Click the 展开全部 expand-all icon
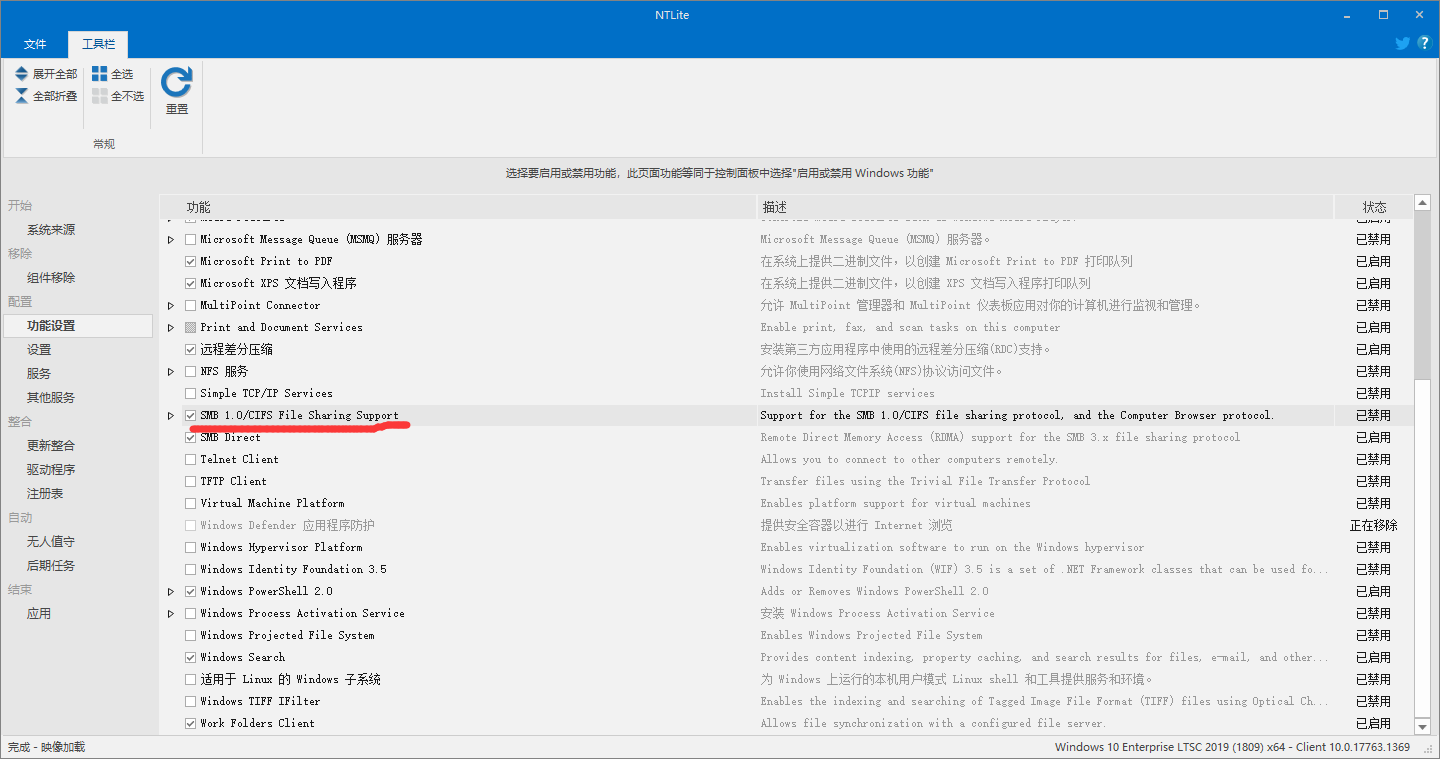 coord(22,74)
